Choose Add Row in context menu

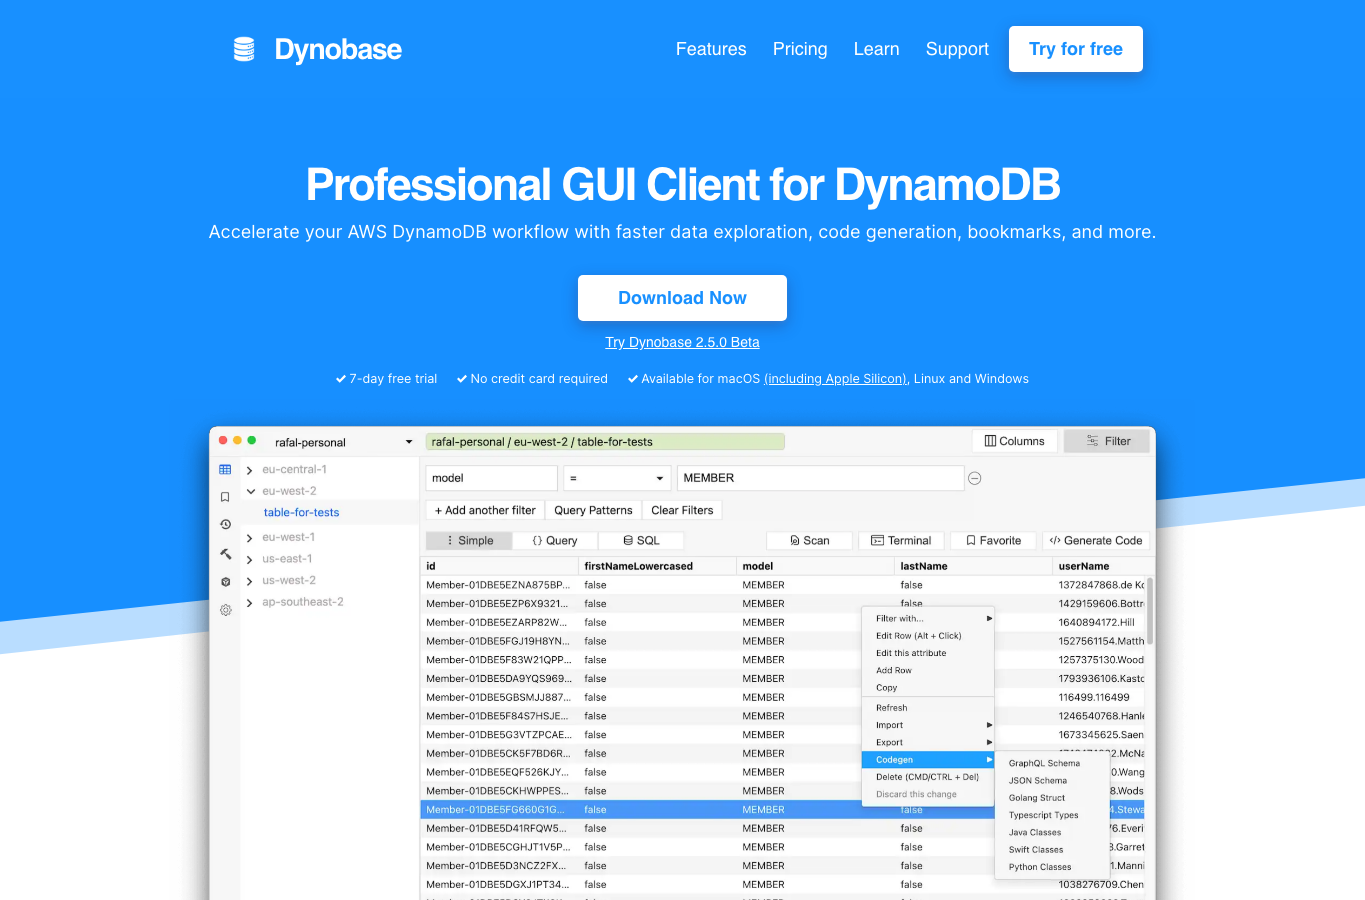pyautogui.click(x=928, y=671)
